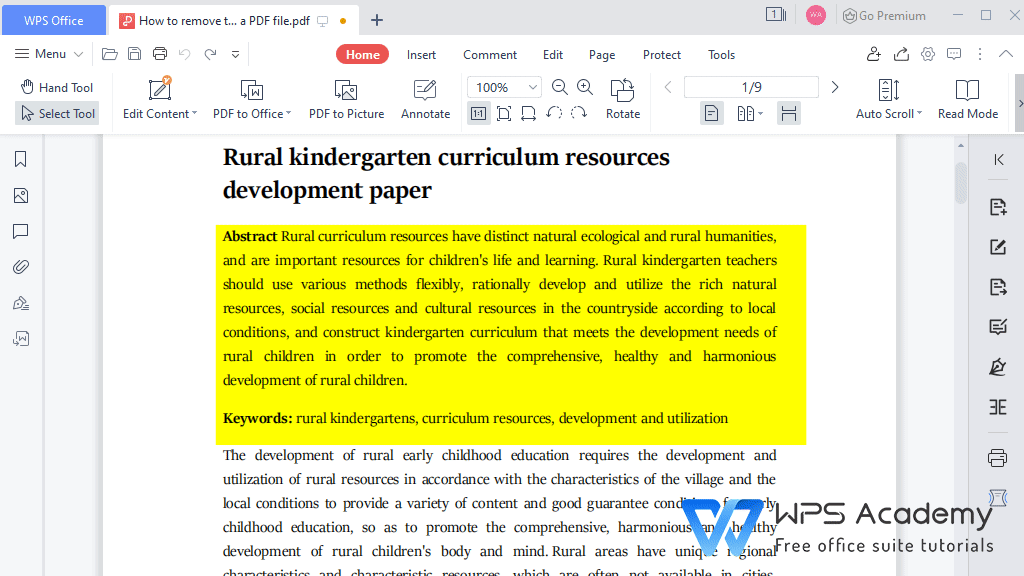Click the Go Premium button
Image resolution: width=1024 pixels, height=576 pixels.
point(884,15)
